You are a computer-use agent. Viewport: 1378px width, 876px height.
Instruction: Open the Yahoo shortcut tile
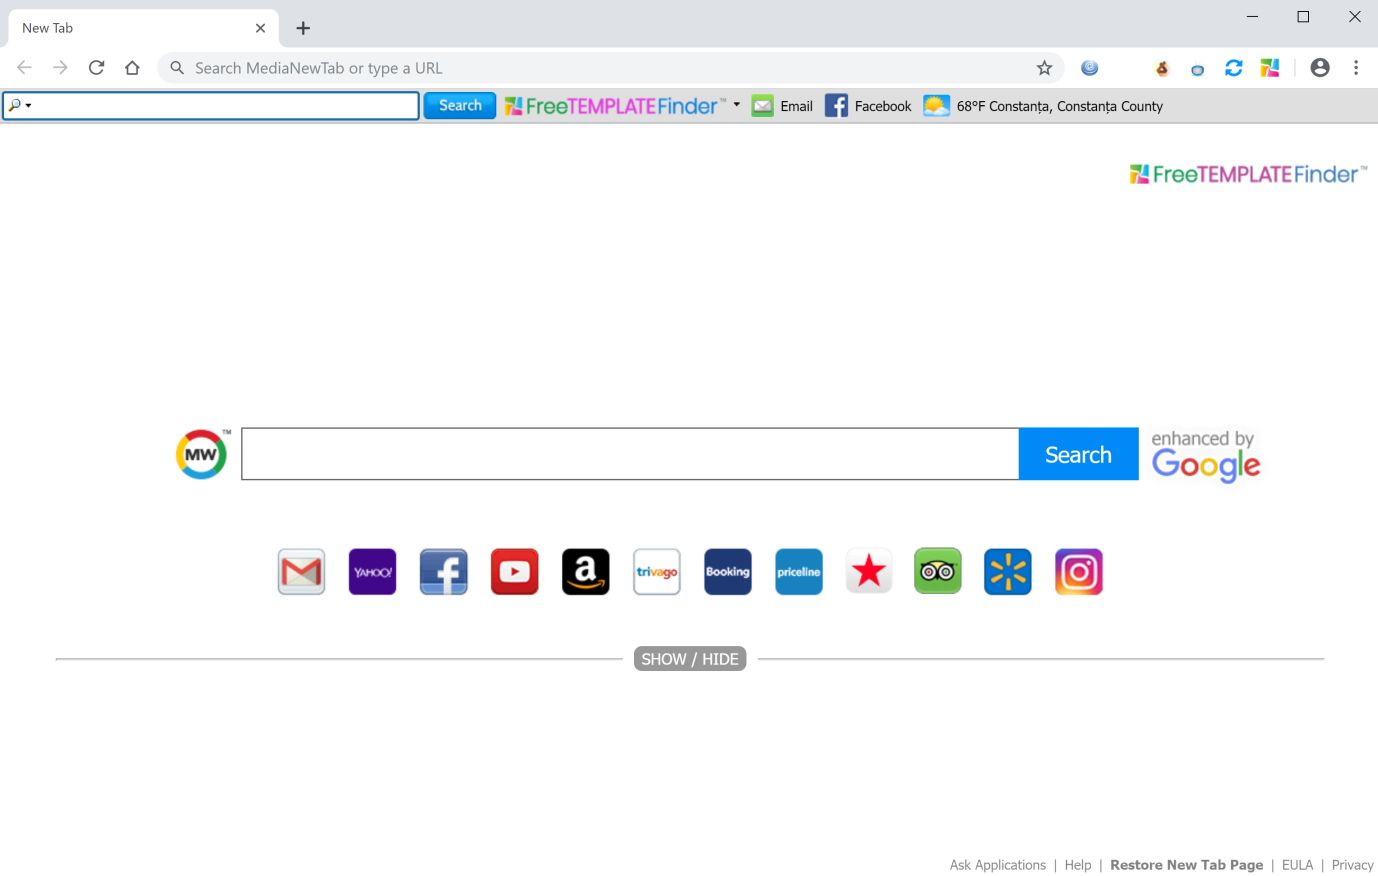[x=372, y=572]
